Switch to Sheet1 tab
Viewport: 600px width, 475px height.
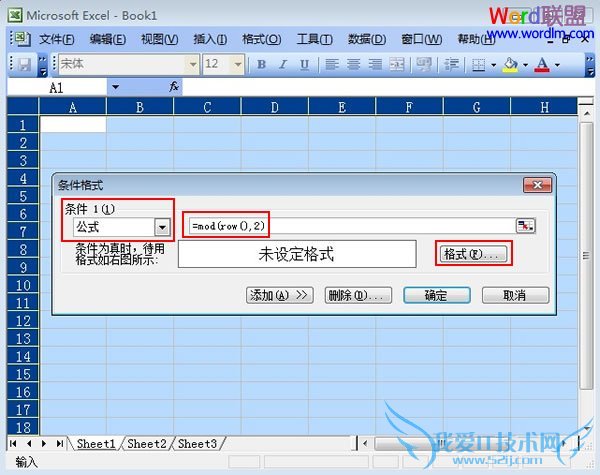96,444
